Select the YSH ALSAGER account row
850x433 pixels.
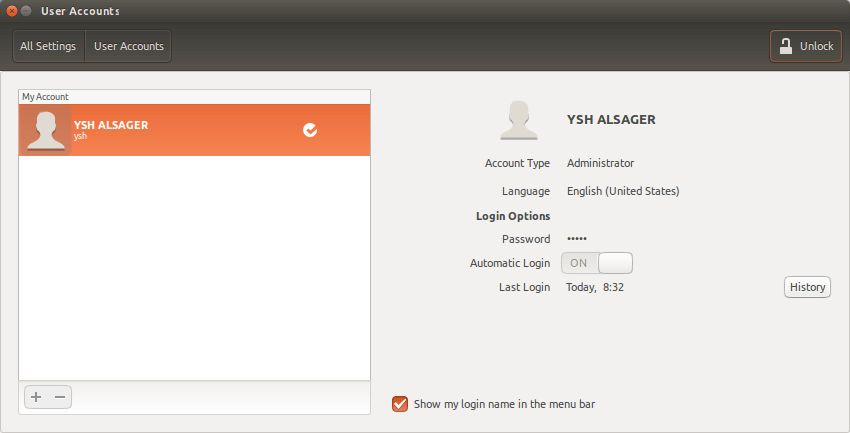pyautogui.click(x=195, y=130)
